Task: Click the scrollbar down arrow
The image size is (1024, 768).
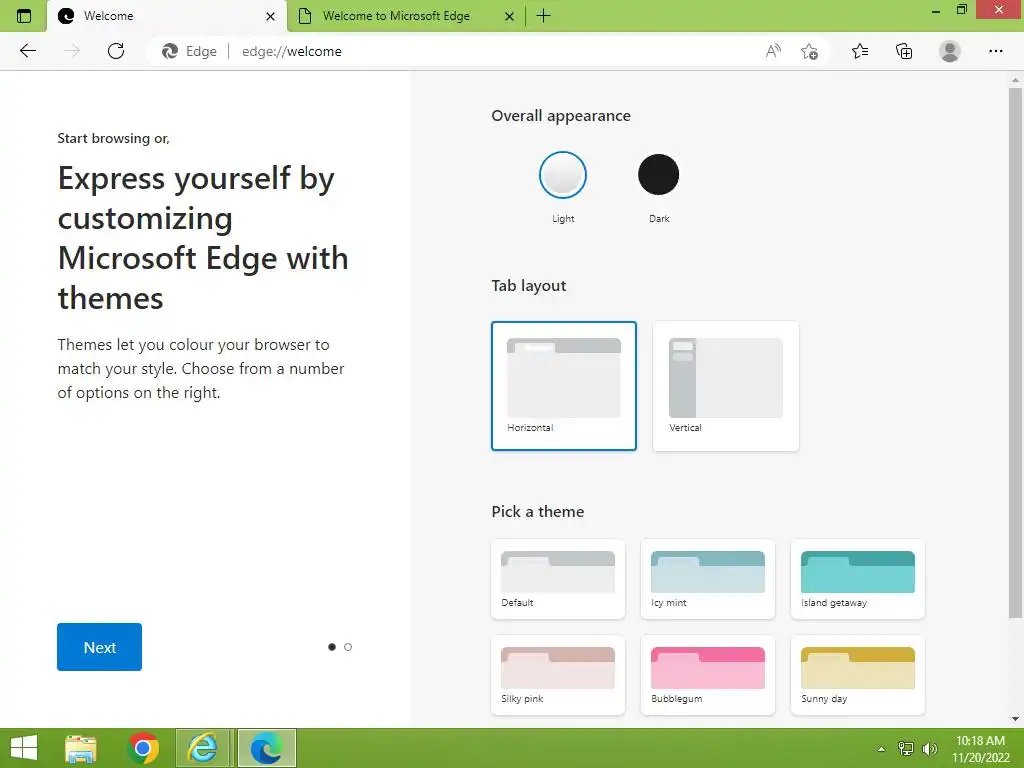Action: [x=1015, y=719]
